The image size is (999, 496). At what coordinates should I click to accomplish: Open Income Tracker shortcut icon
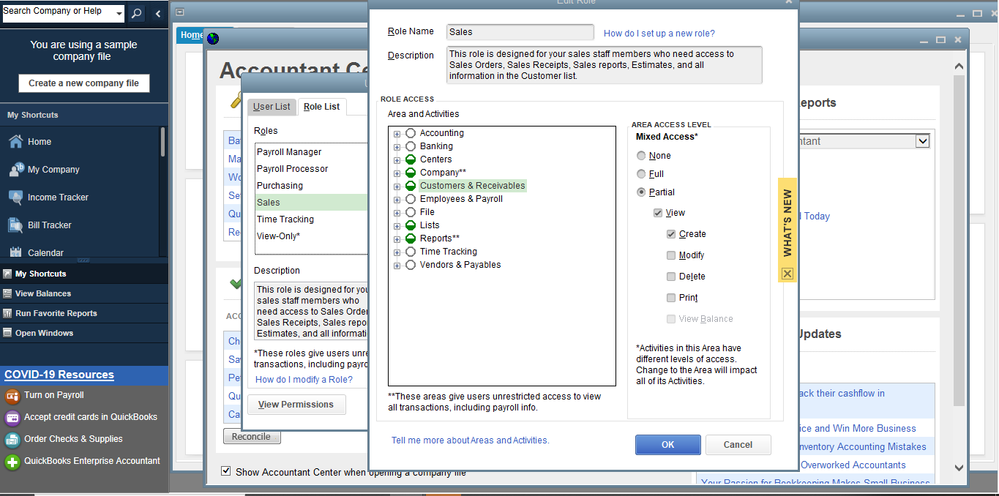coord(16,197)
